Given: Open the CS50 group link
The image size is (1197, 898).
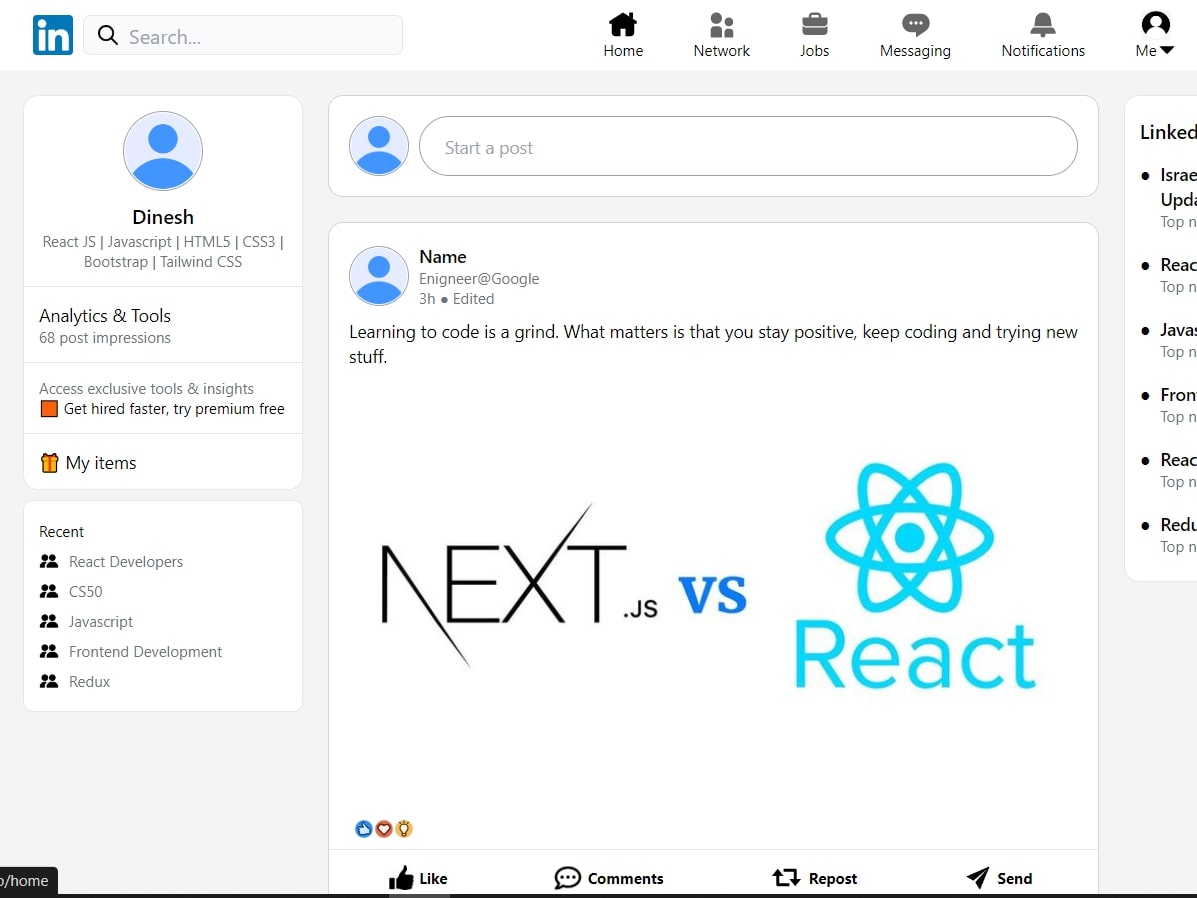Looking at the screenshot, I should 85,592.
